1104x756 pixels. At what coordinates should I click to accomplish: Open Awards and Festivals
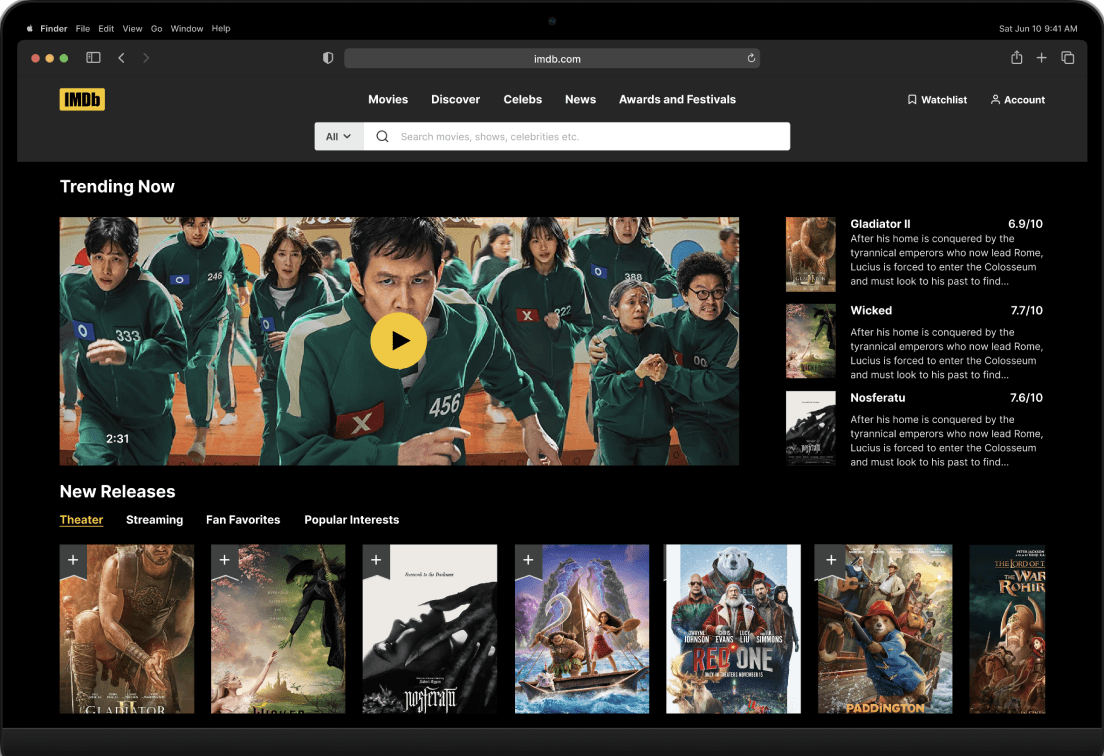[x=677, y=99]
